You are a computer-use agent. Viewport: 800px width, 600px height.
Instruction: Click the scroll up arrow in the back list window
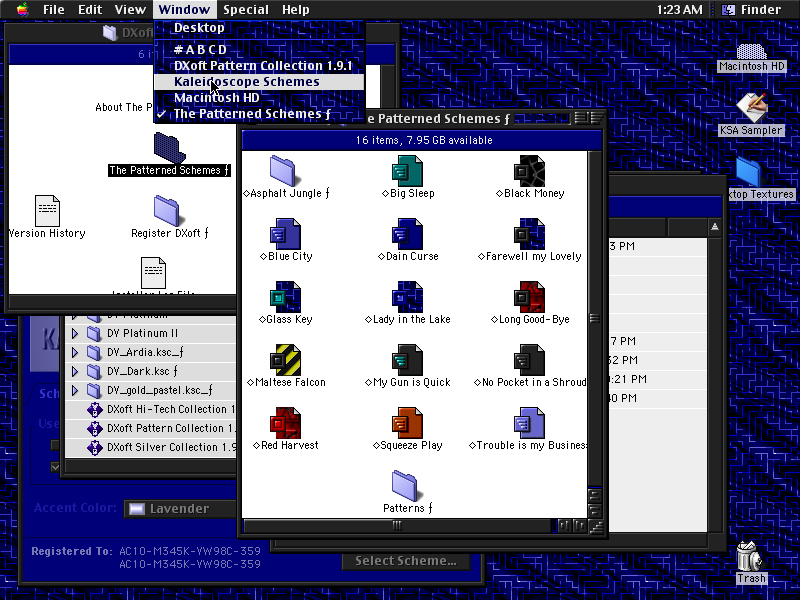(x=715, y=227)
